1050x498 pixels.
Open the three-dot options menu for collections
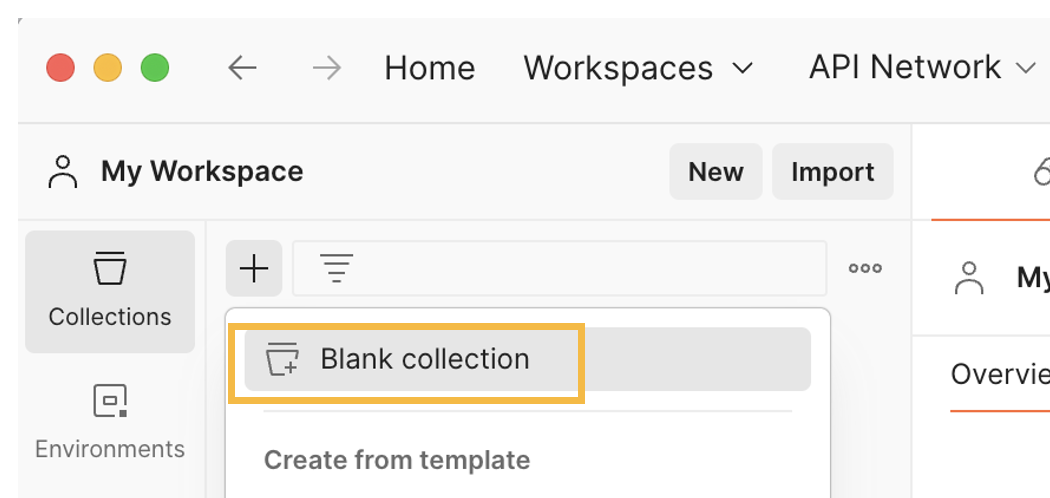[865, 268]
